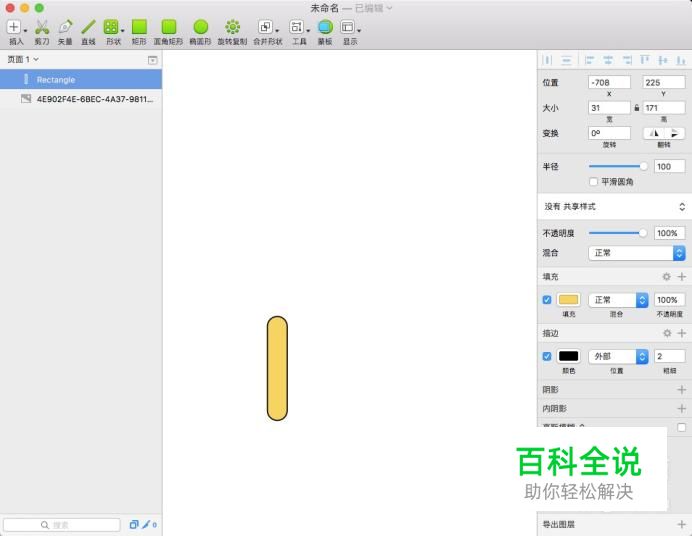Screen dimensions: 692x536
Task: Open the yellow fill color swatch
Action: tap(568, 300)
